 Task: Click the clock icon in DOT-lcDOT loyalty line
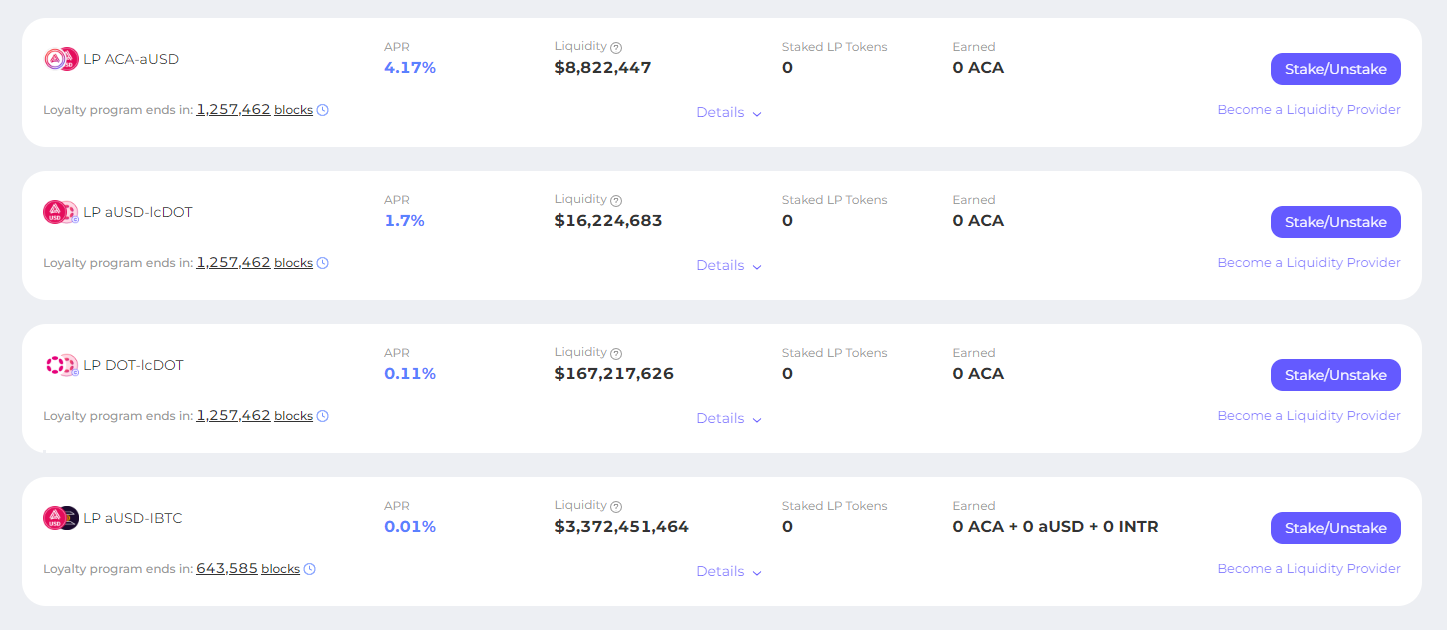point(323,416)
